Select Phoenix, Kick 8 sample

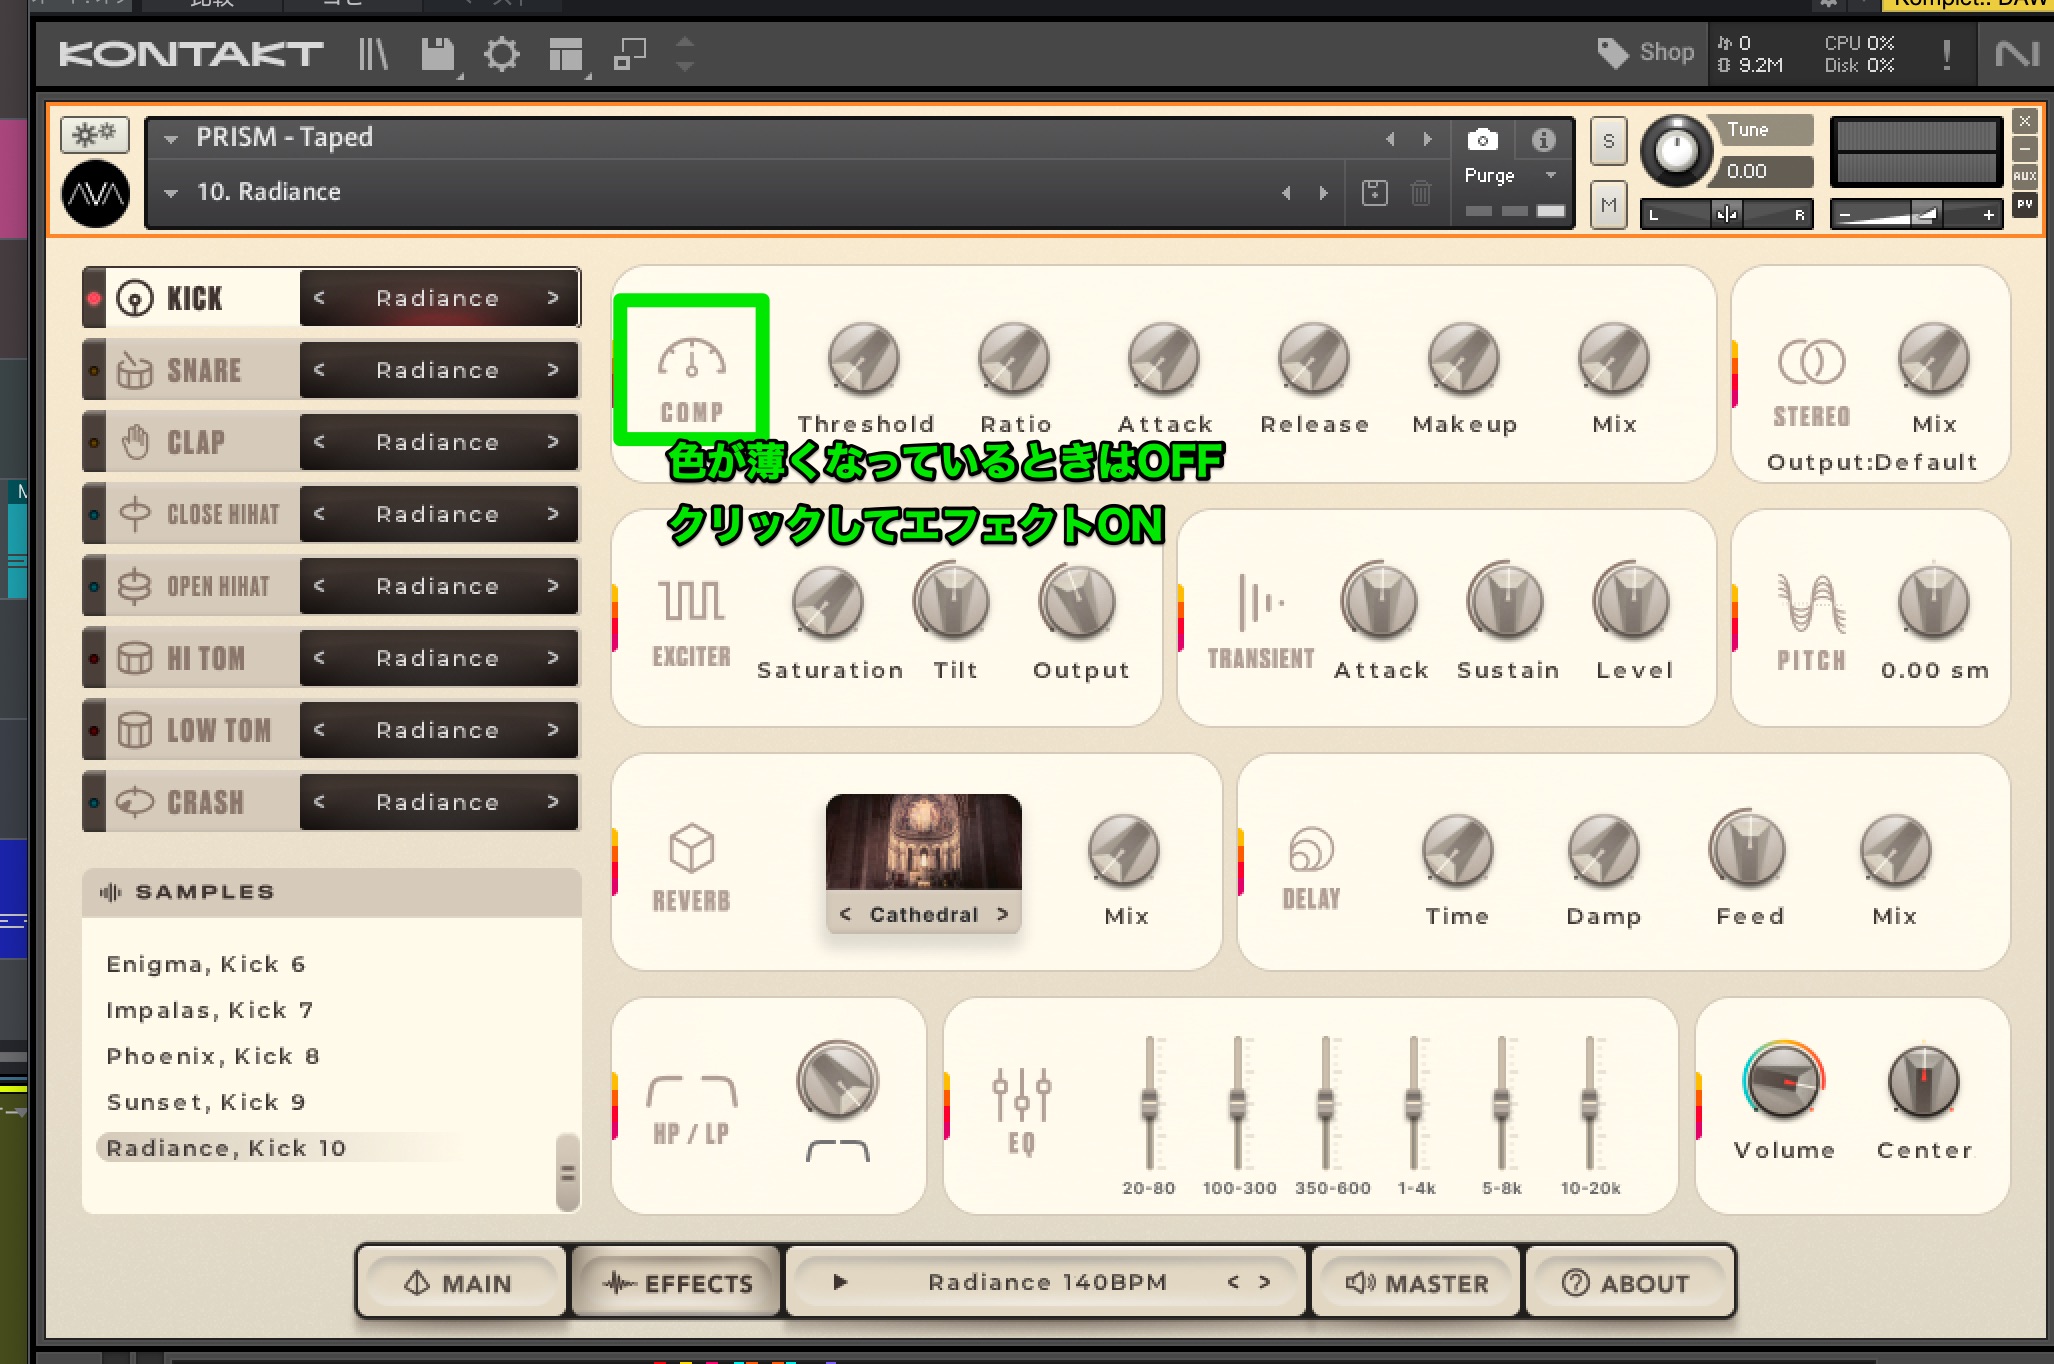click(x=213, y=1056)
